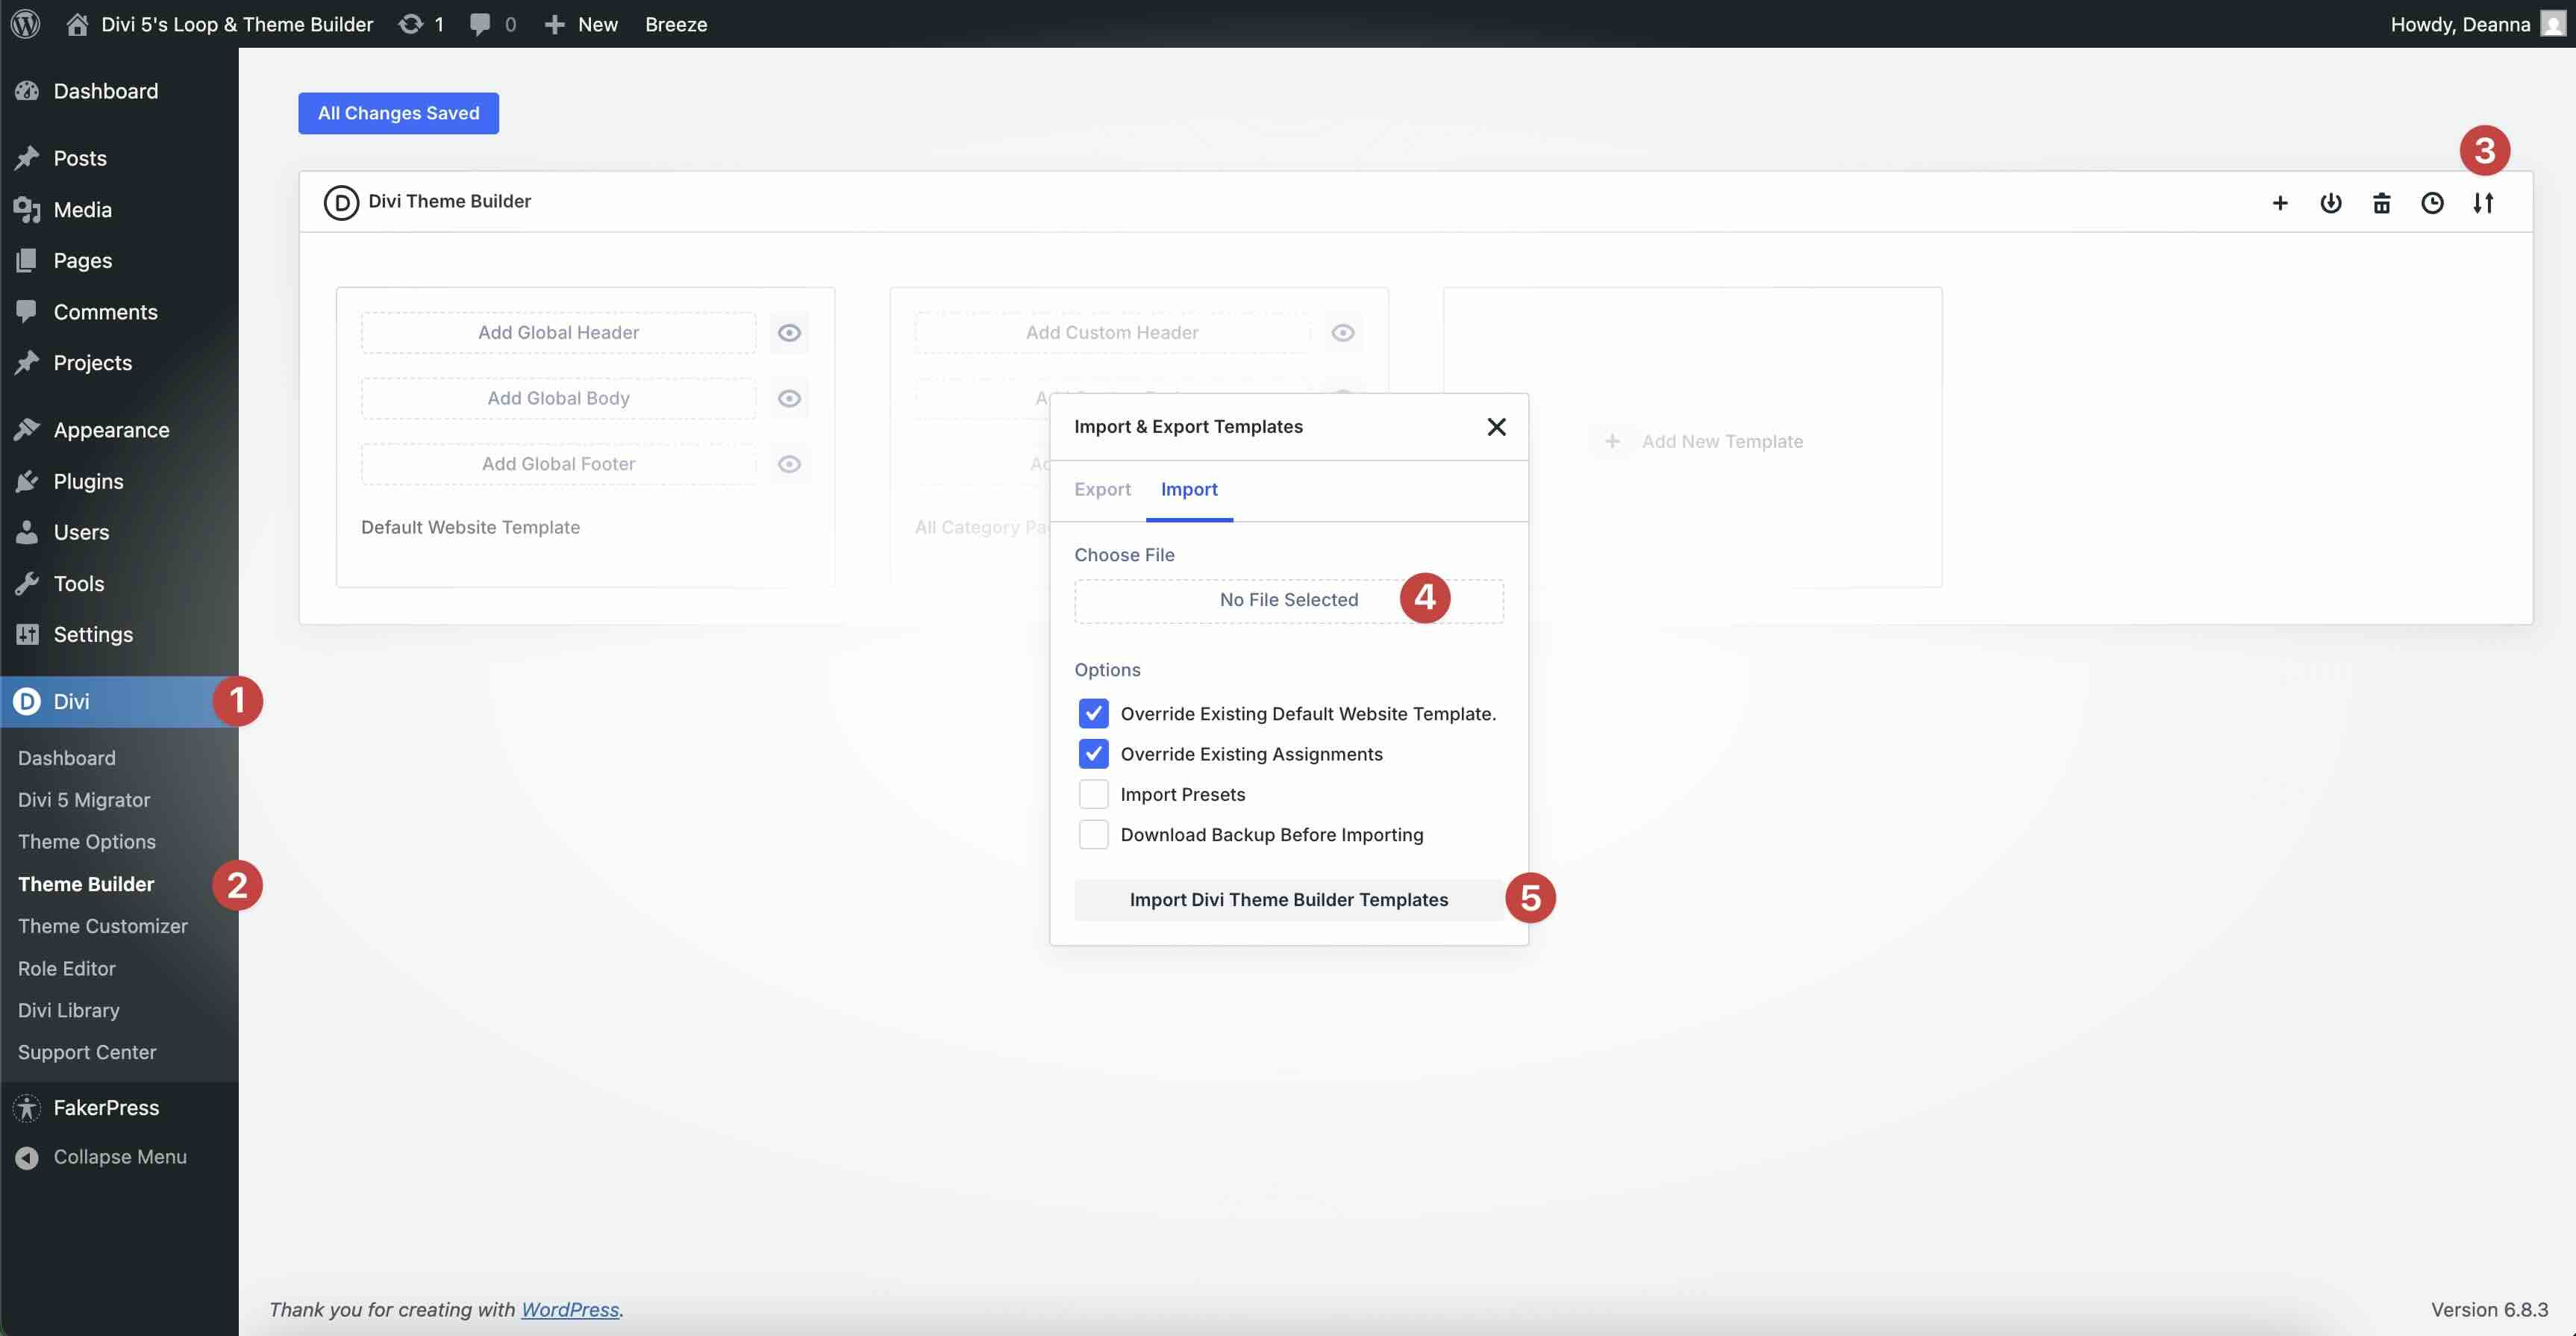Enable the Import Presets option
Viewport: 2576px width, 1336px height.
(x=1093, y=793)
